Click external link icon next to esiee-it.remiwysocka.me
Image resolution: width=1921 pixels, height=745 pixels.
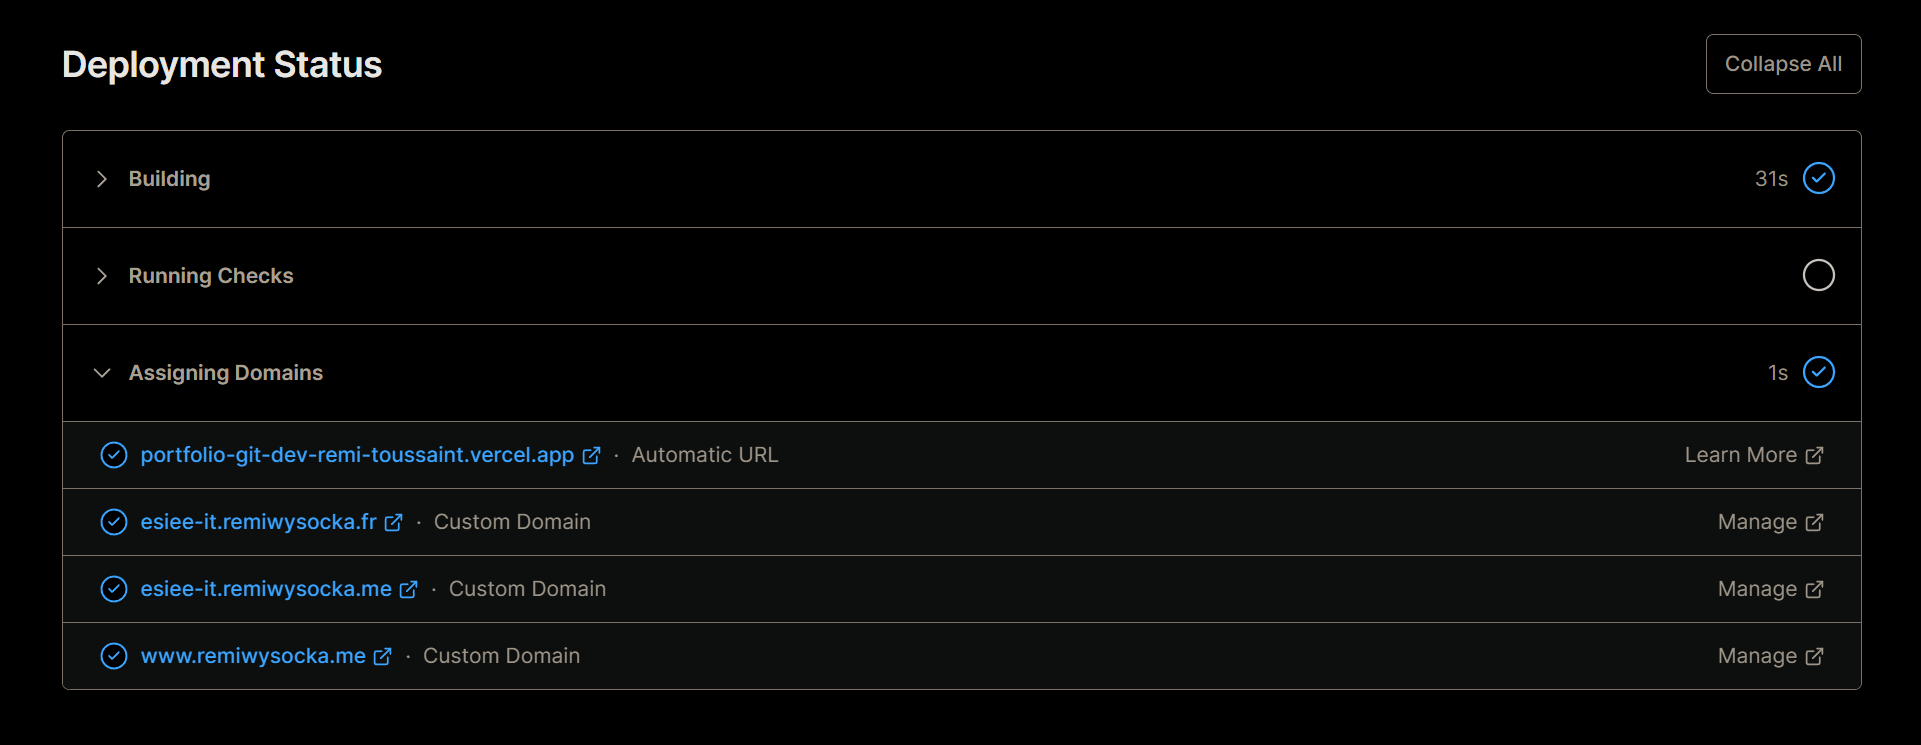pos(409,589)
